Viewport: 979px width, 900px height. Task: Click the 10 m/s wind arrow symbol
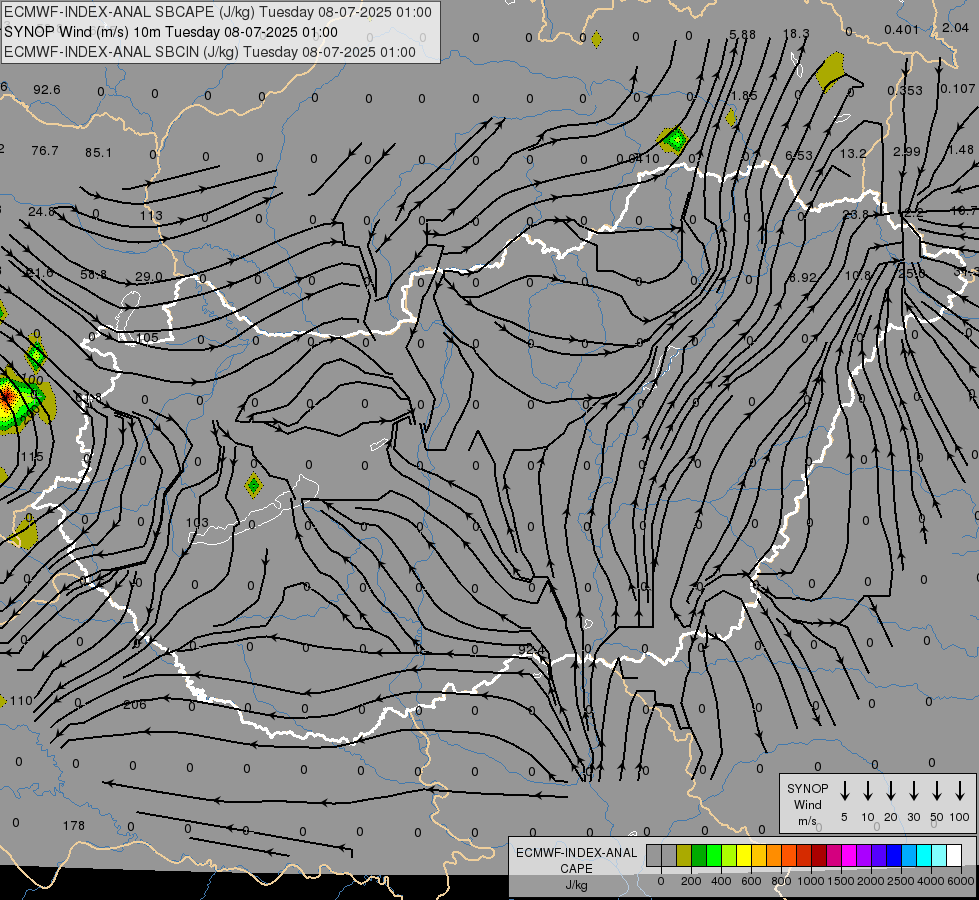coord(868,791)
